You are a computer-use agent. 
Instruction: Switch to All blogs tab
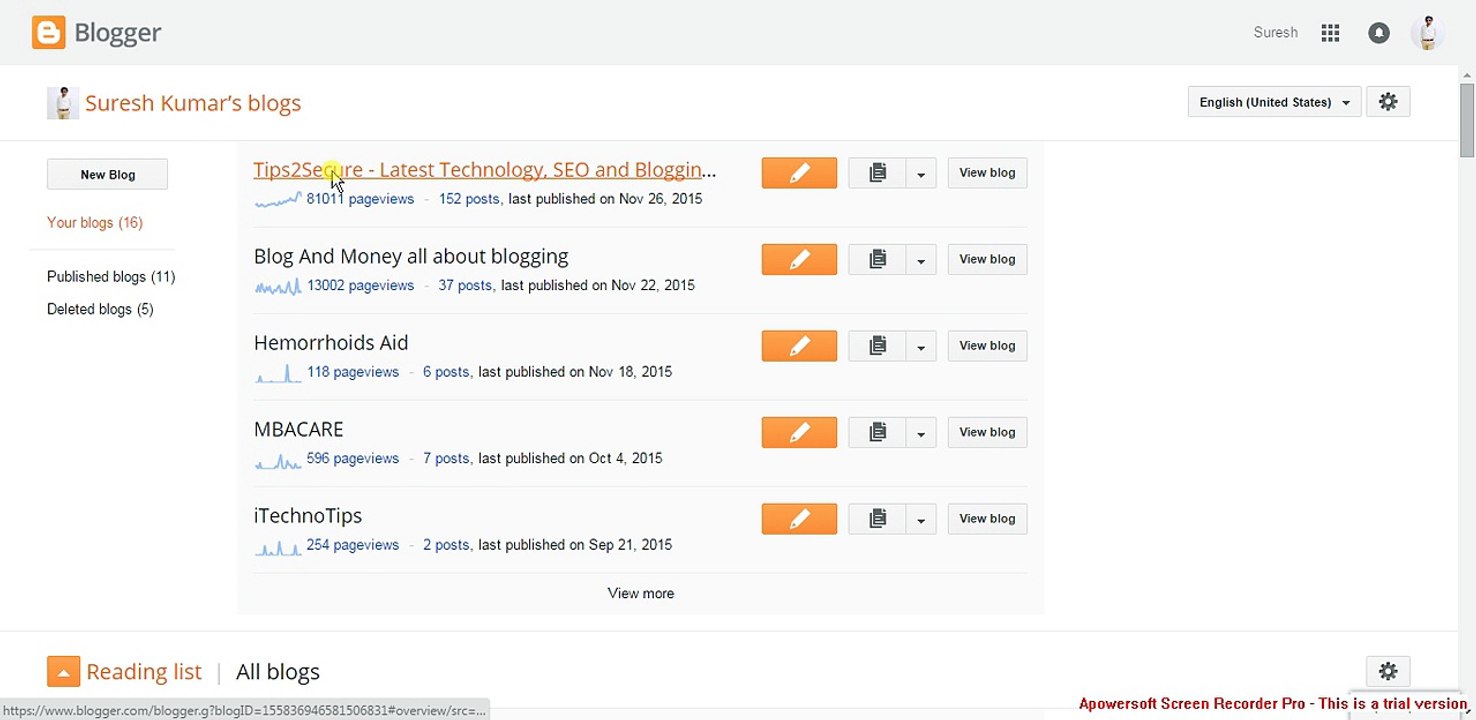[x=278, y=672]
